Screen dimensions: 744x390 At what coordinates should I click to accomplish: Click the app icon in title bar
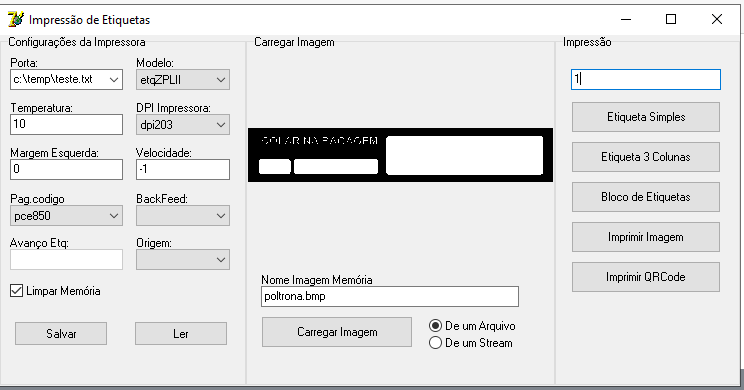(16, 19)
